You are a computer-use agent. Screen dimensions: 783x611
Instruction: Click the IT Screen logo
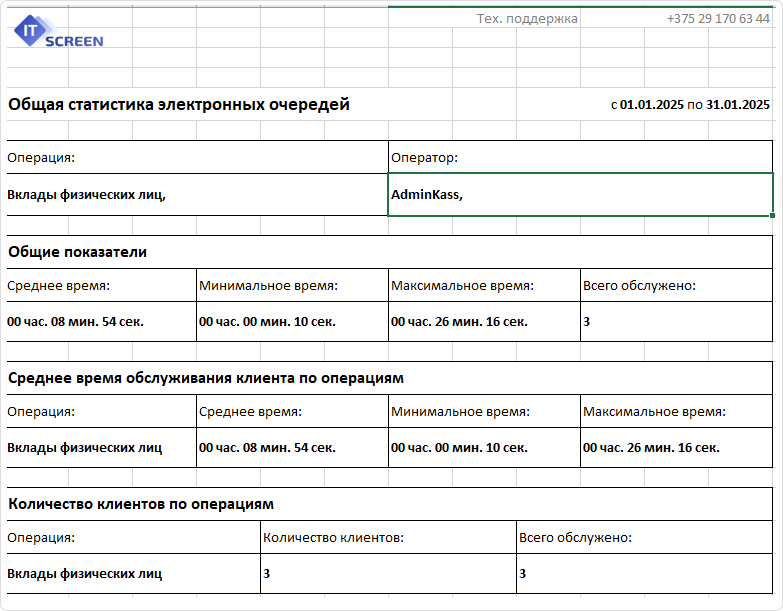(58, 33)
